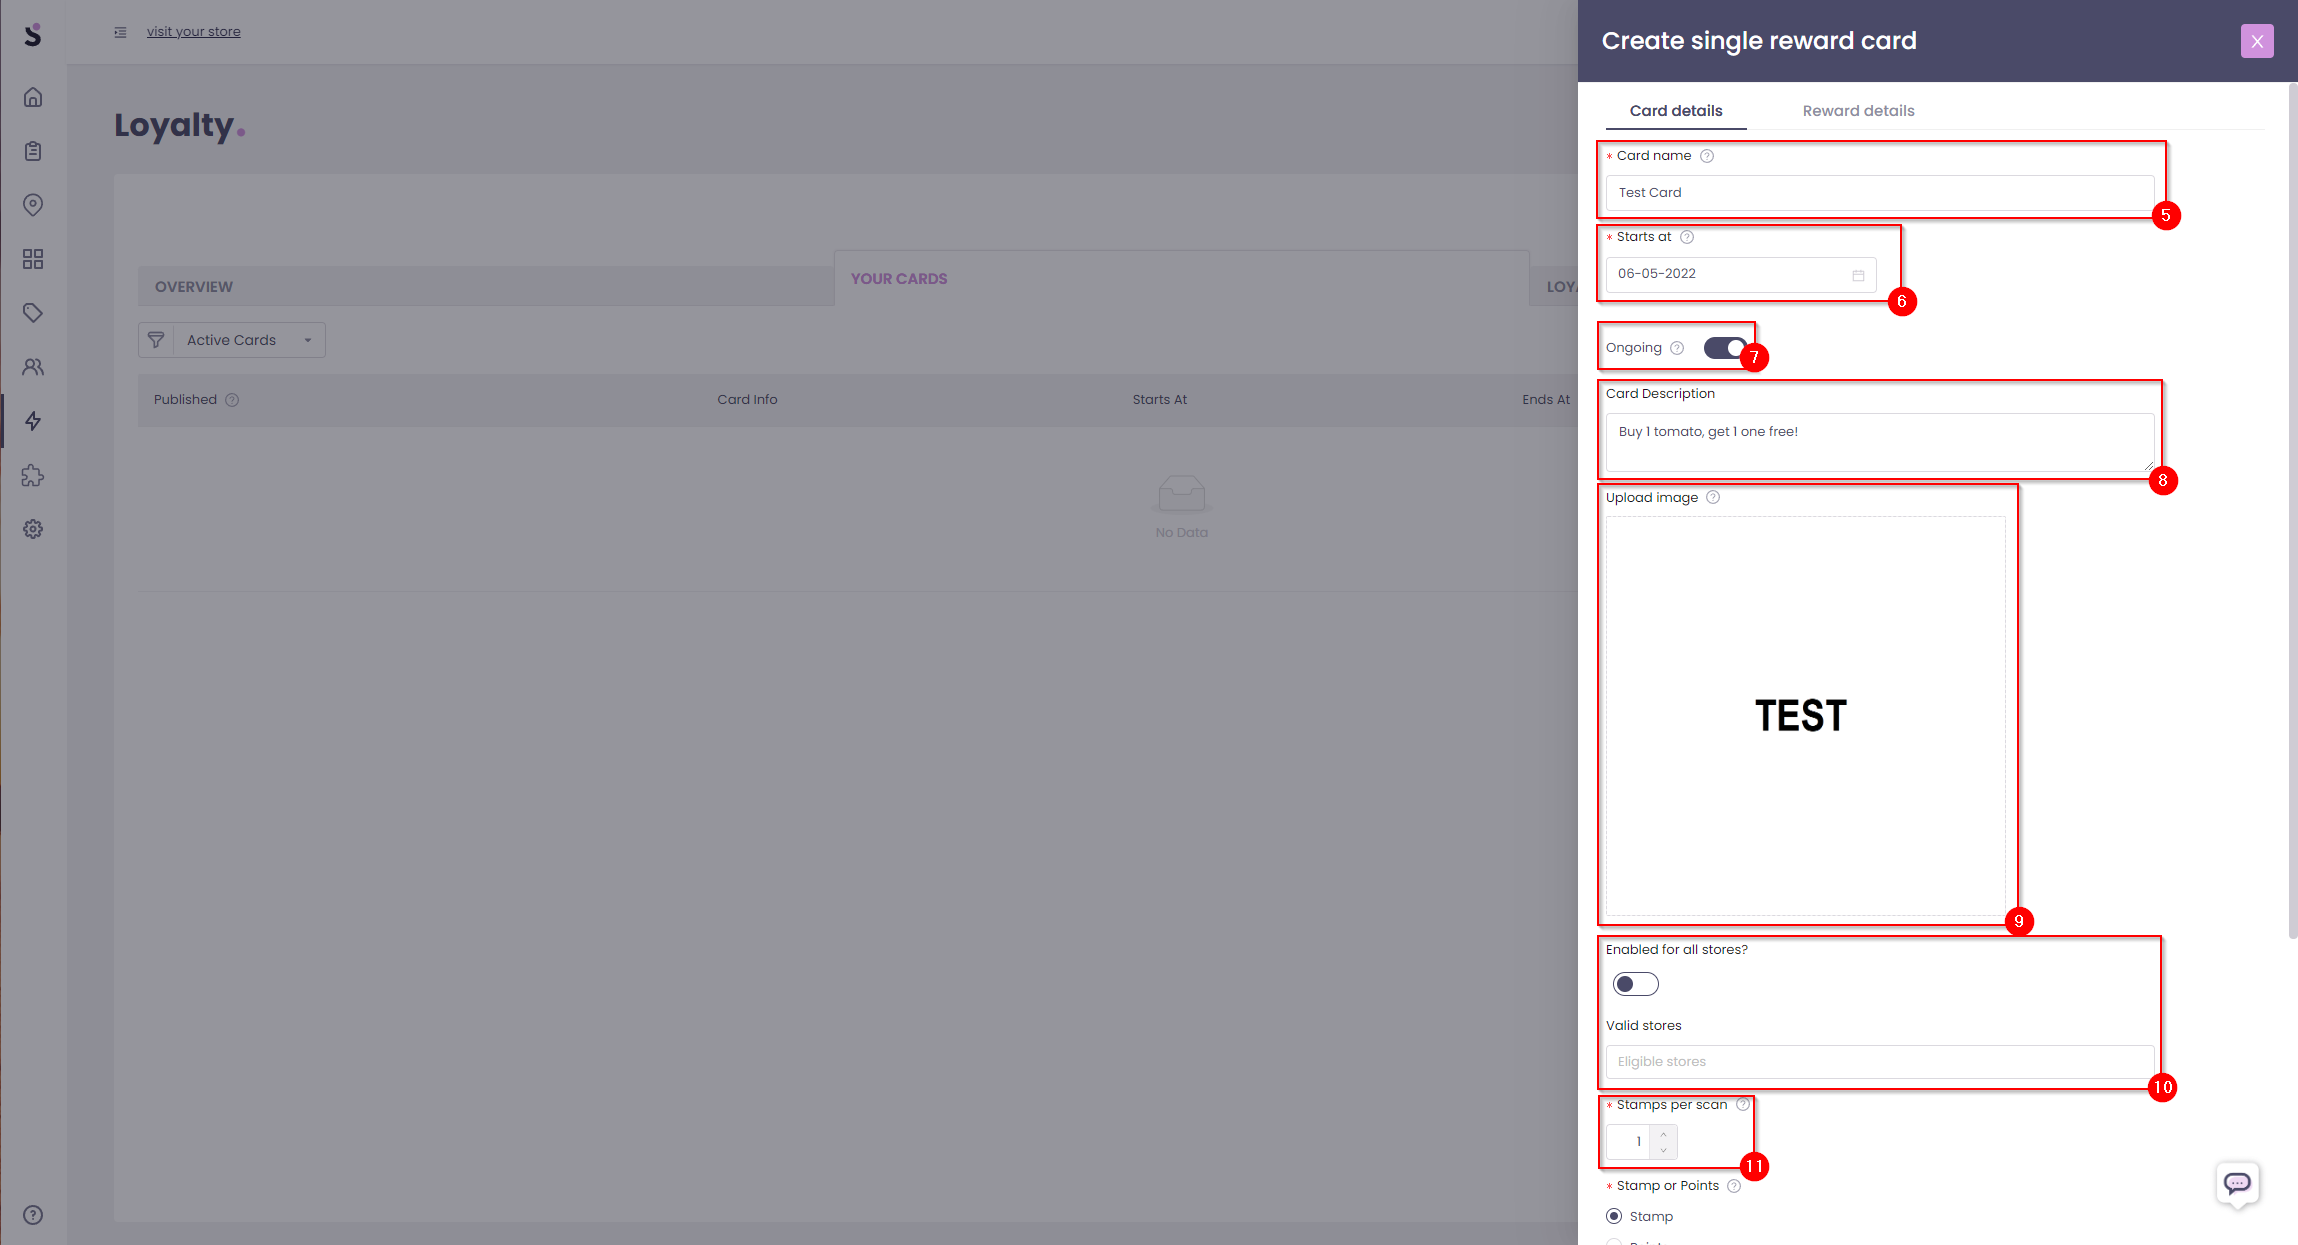Viewport: 2298px width, 1245px height.
Task: Open the tag discounts sidebar icon
Action: (x=33, y=313)
